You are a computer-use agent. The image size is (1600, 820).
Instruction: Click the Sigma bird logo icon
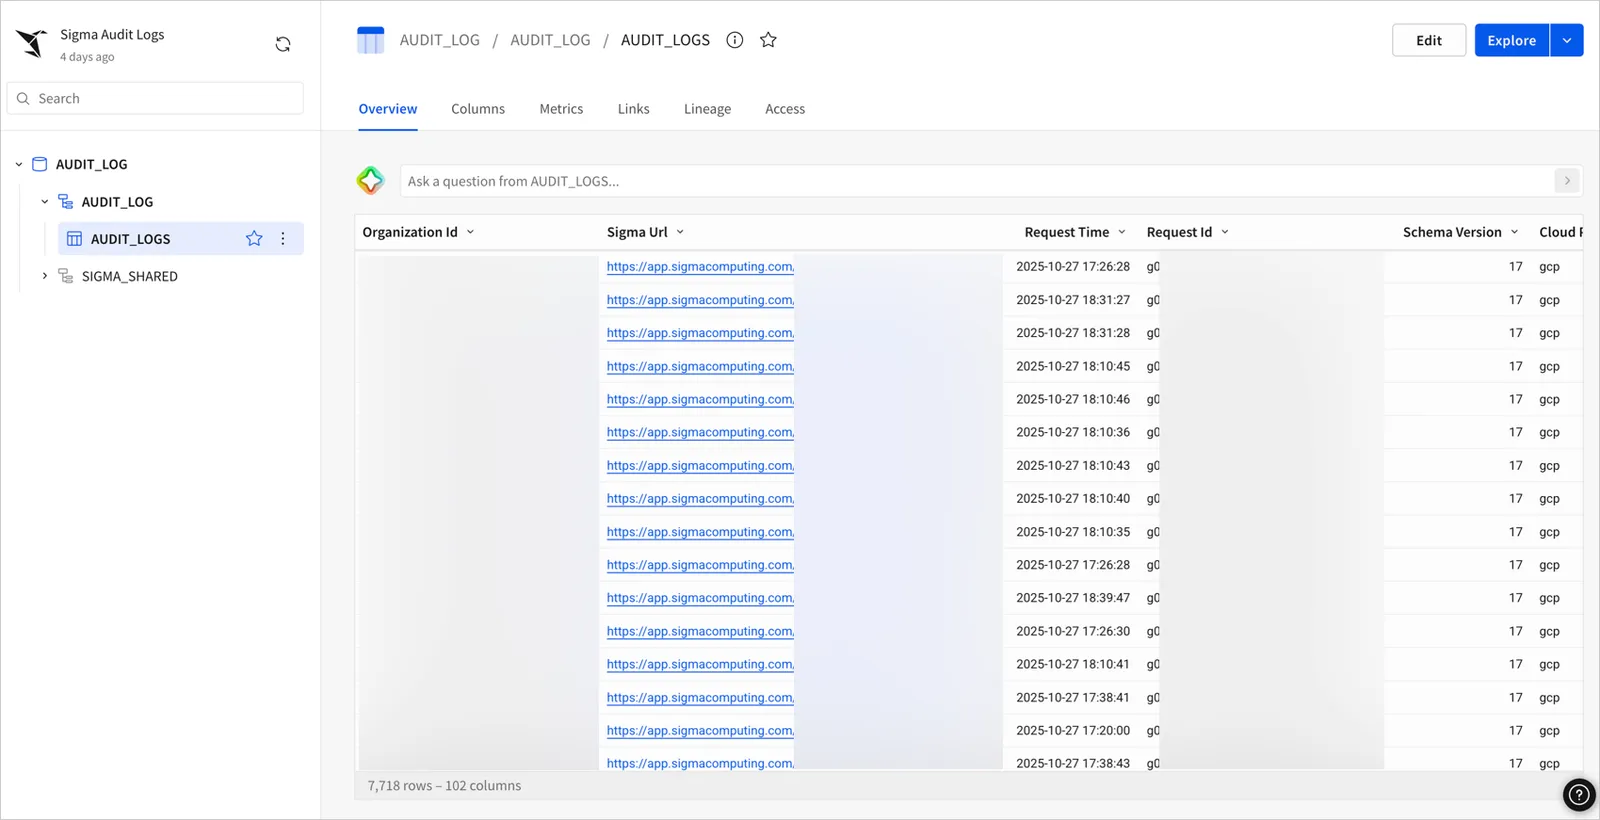[32, 43]
